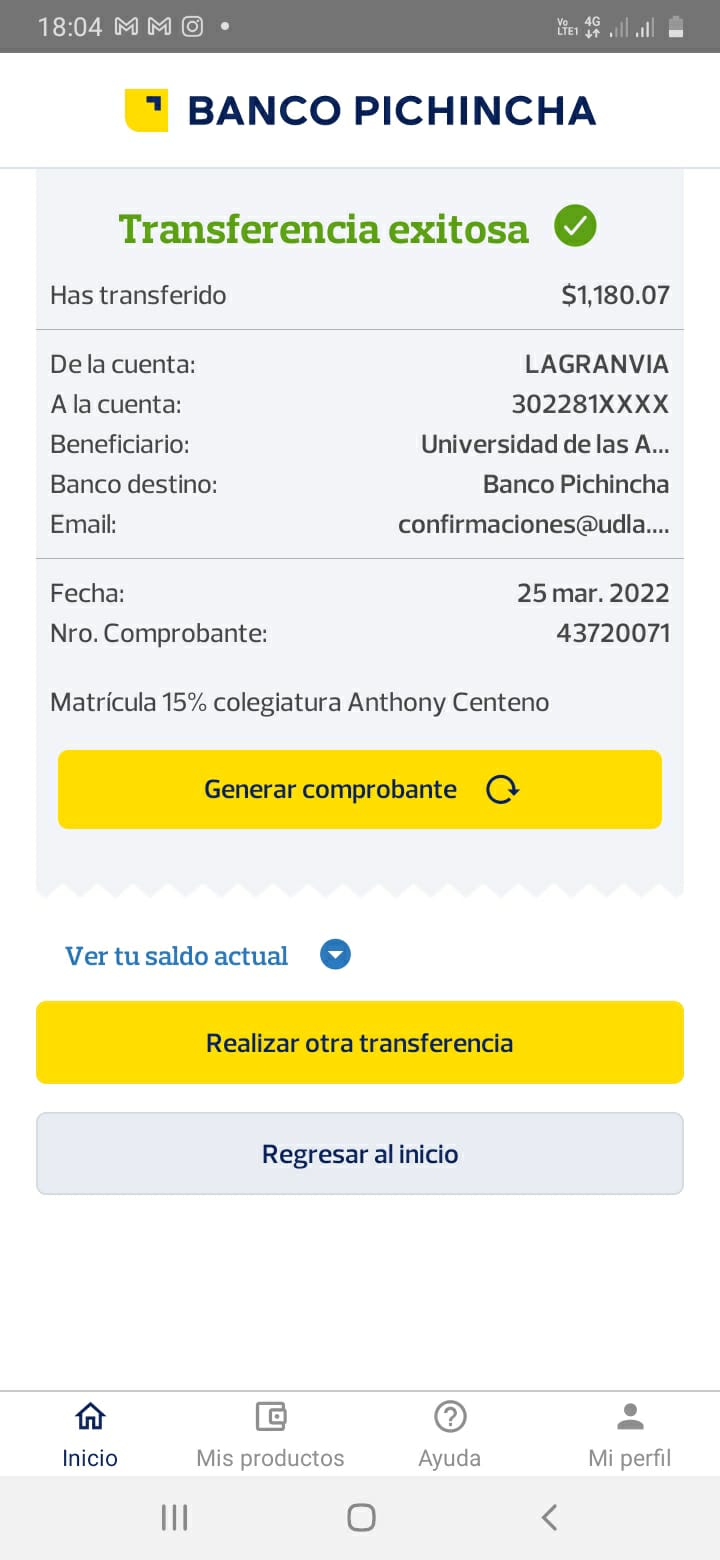720x1560 pixels.
Task: Open Mi perfil person icon
Action: [630, 1416]
